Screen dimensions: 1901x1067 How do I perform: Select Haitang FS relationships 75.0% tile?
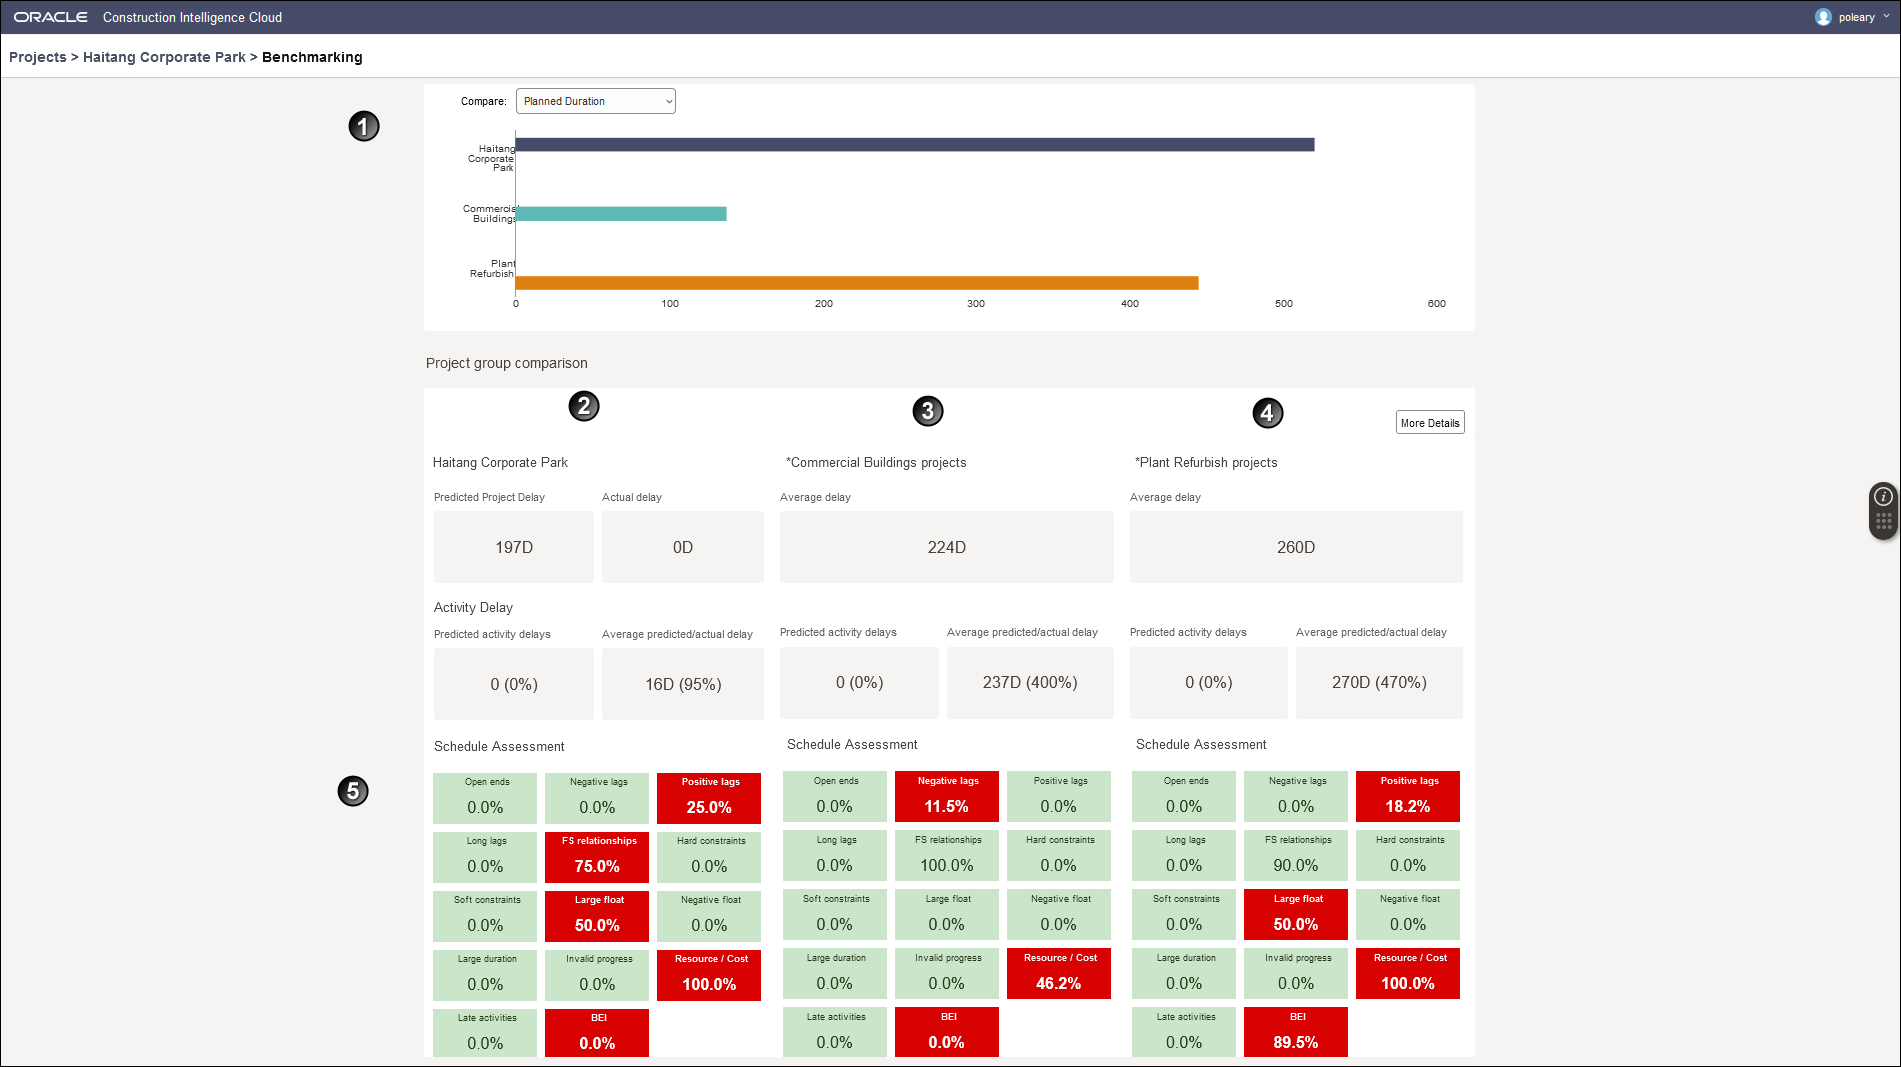click(597, 857)
